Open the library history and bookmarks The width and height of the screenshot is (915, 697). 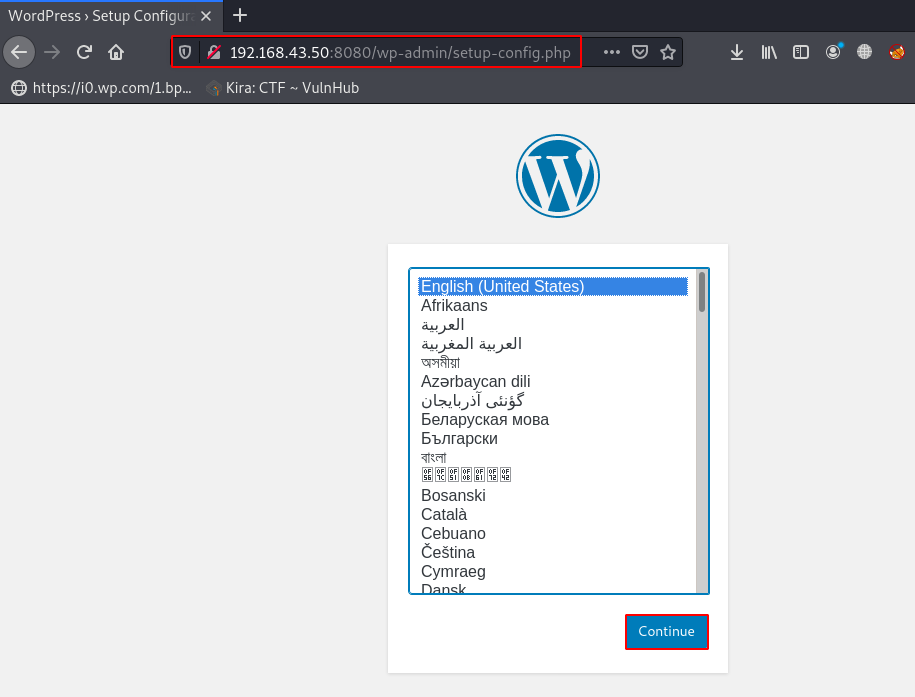[769, 53]
